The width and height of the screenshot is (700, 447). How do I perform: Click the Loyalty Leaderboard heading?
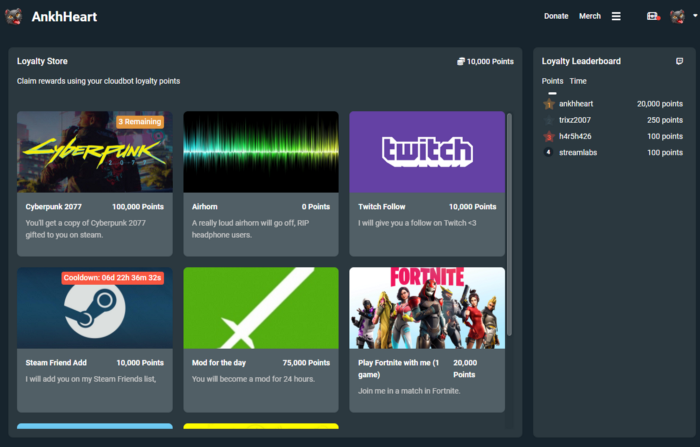point(581,61)
